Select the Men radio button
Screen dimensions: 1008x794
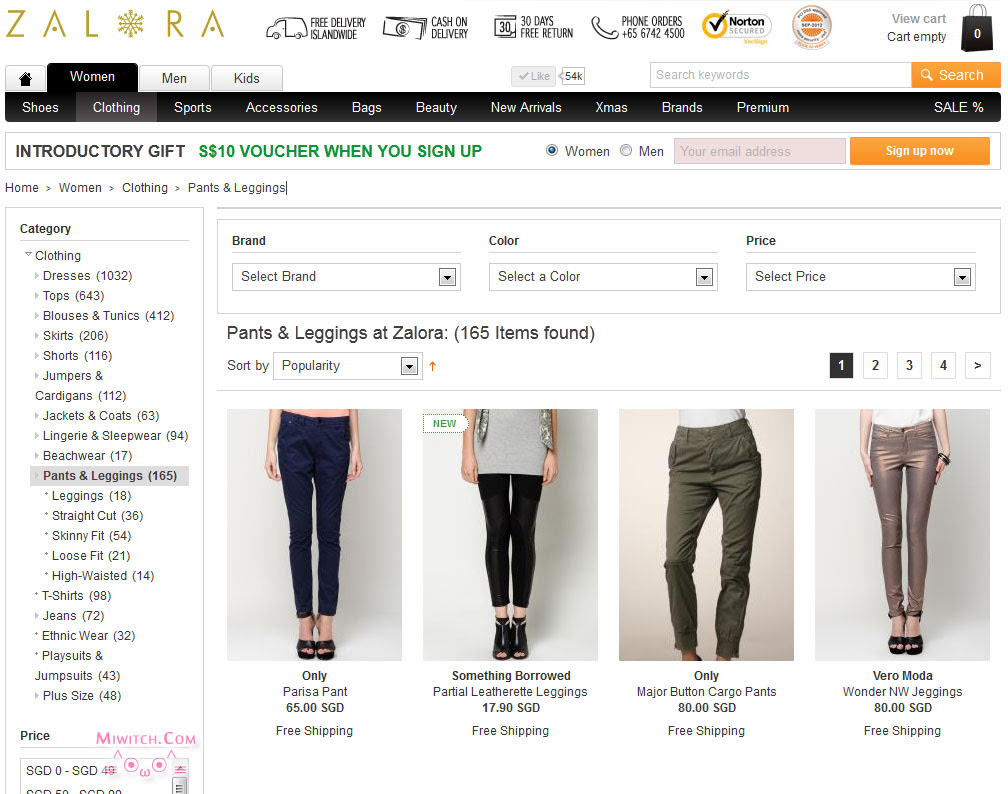[x=626, y=150]
